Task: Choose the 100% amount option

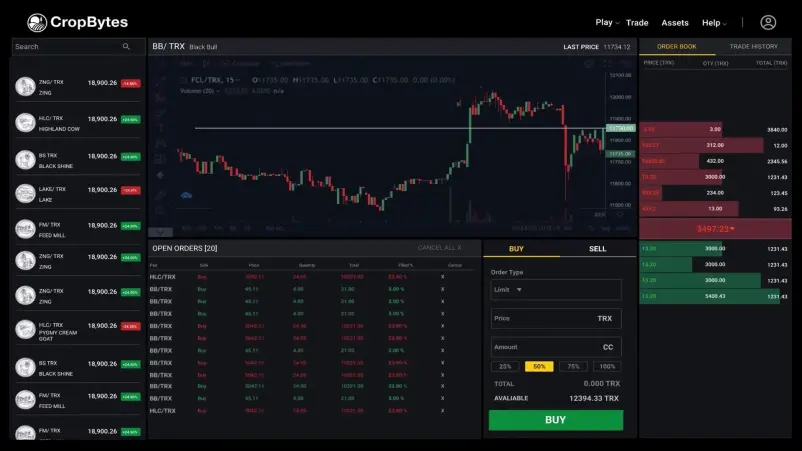Action: [x=607, y=366]
